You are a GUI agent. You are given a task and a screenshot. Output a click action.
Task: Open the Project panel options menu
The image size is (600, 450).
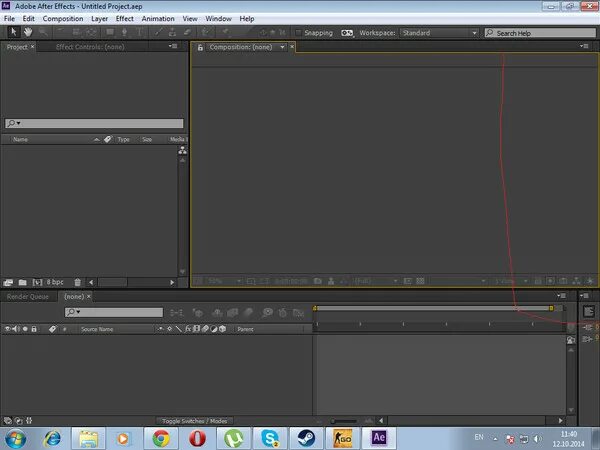(x=174, y=46)
